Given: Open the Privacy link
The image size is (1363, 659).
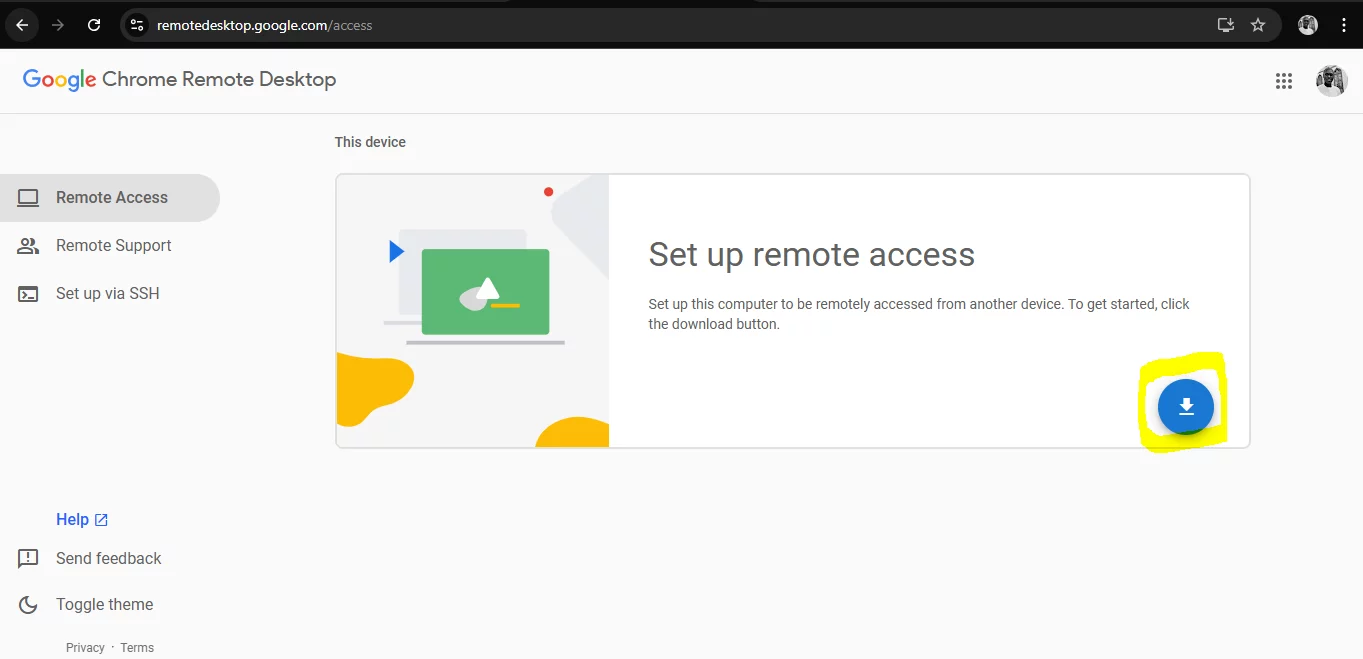Looking at the screenshot, I should pos(85,648).
